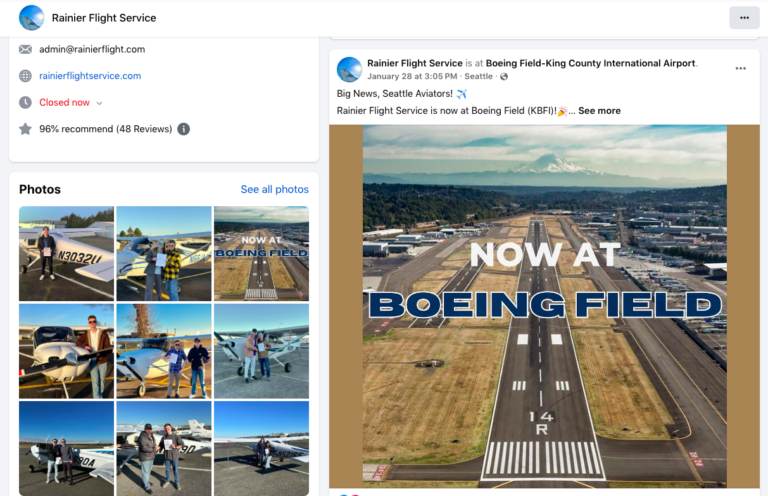Click the reviews star icon
This screenshot has height=496, width=768.
tap(25, 129)
